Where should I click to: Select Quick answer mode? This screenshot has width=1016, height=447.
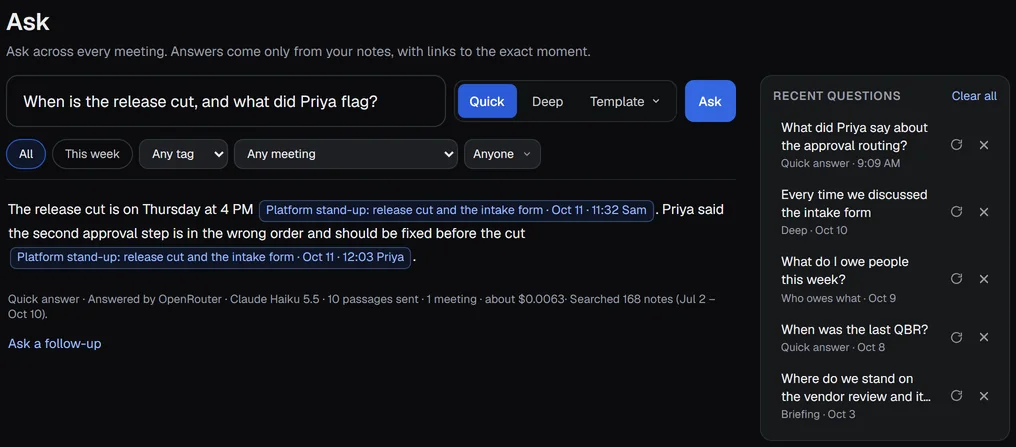tap(487, 101)
